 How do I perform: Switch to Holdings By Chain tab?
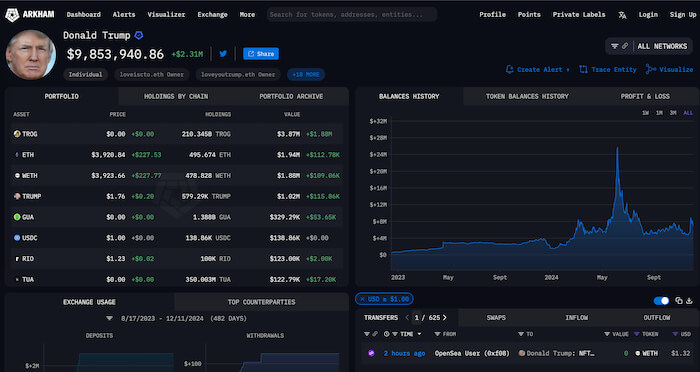point(176,96)
